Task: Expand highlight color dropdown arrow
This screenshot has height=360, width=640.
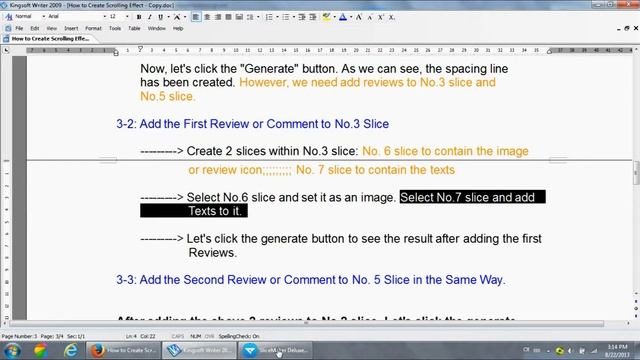Action: point(334,17)
